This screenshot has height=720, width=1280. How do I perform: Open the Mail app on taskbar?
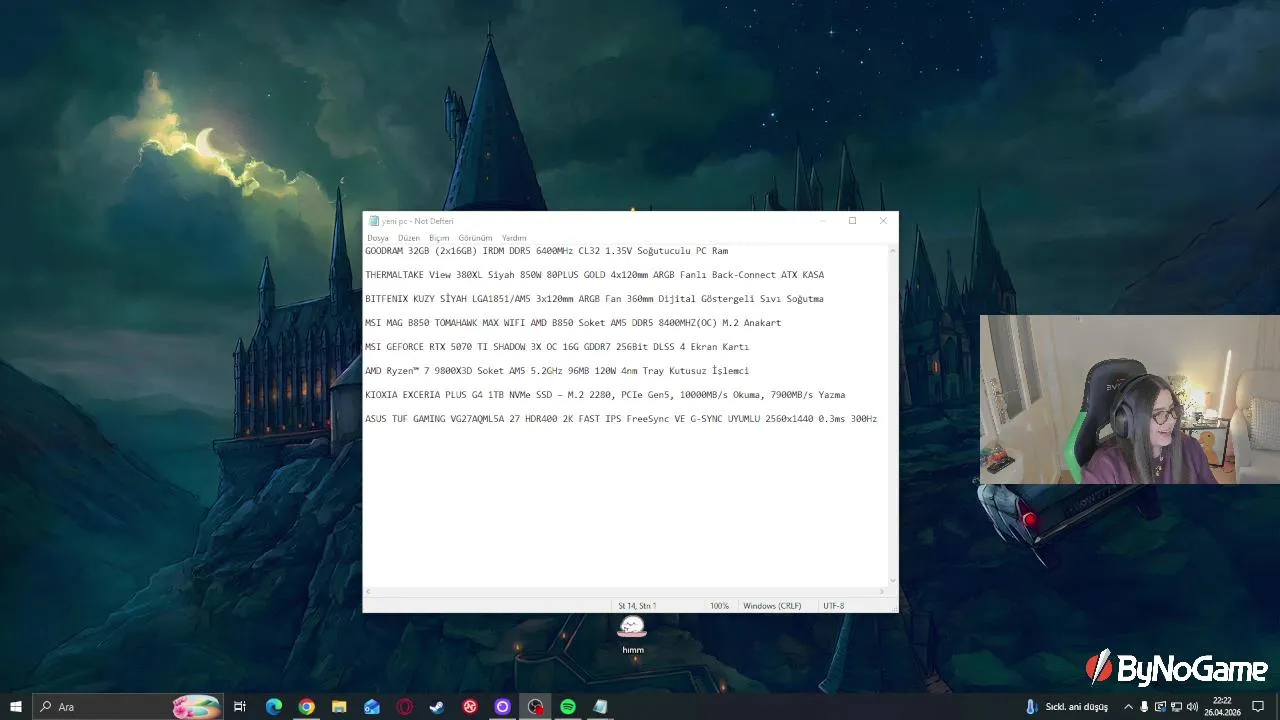coord(372,707)
